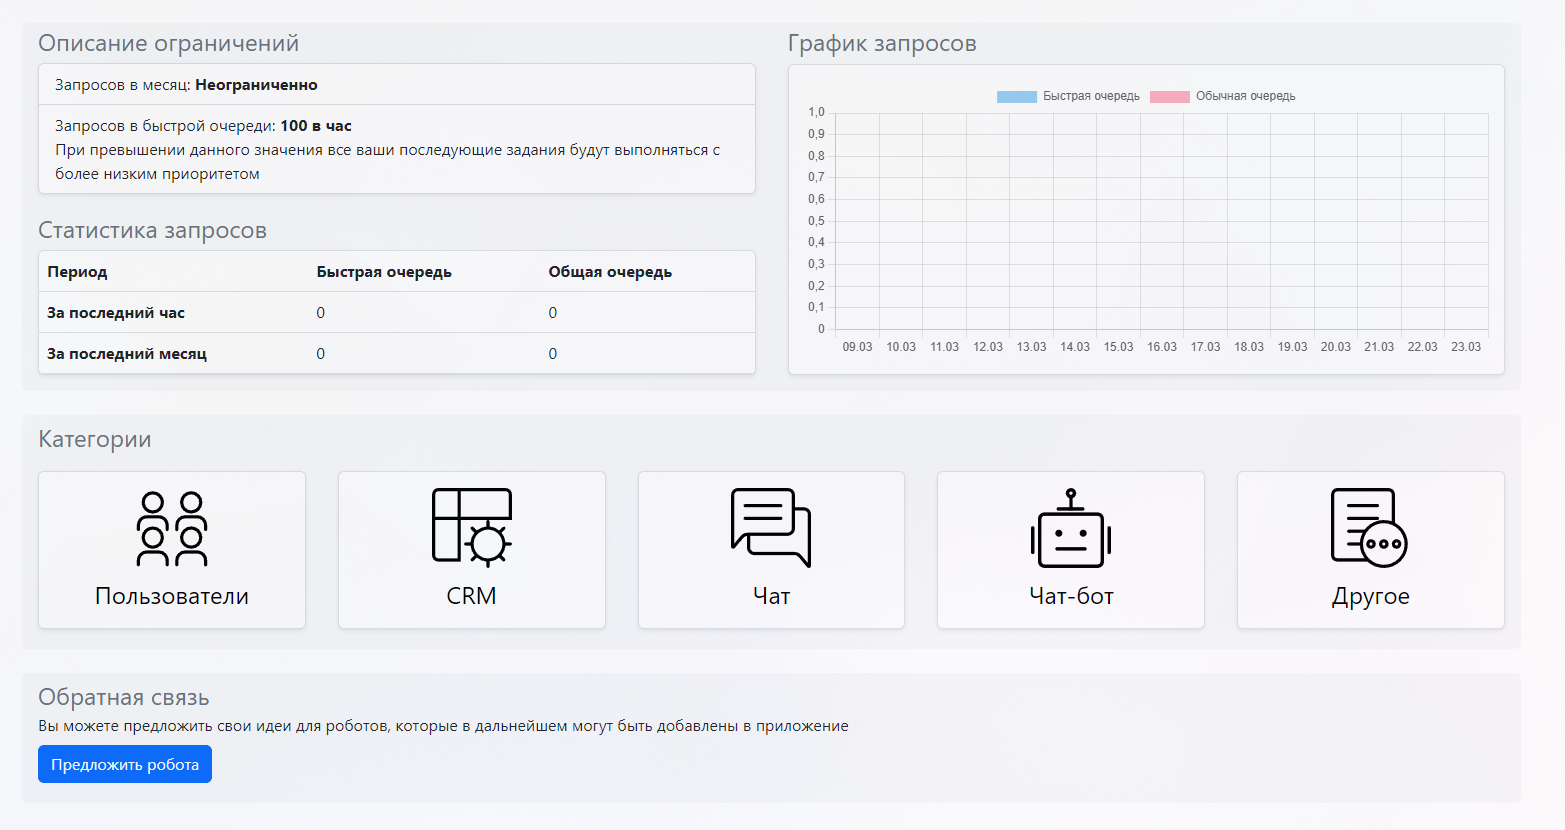The height and width of the screenshot is (830, 1565).
Task: Click the CRM card caption text
Action: coord(471,596)
